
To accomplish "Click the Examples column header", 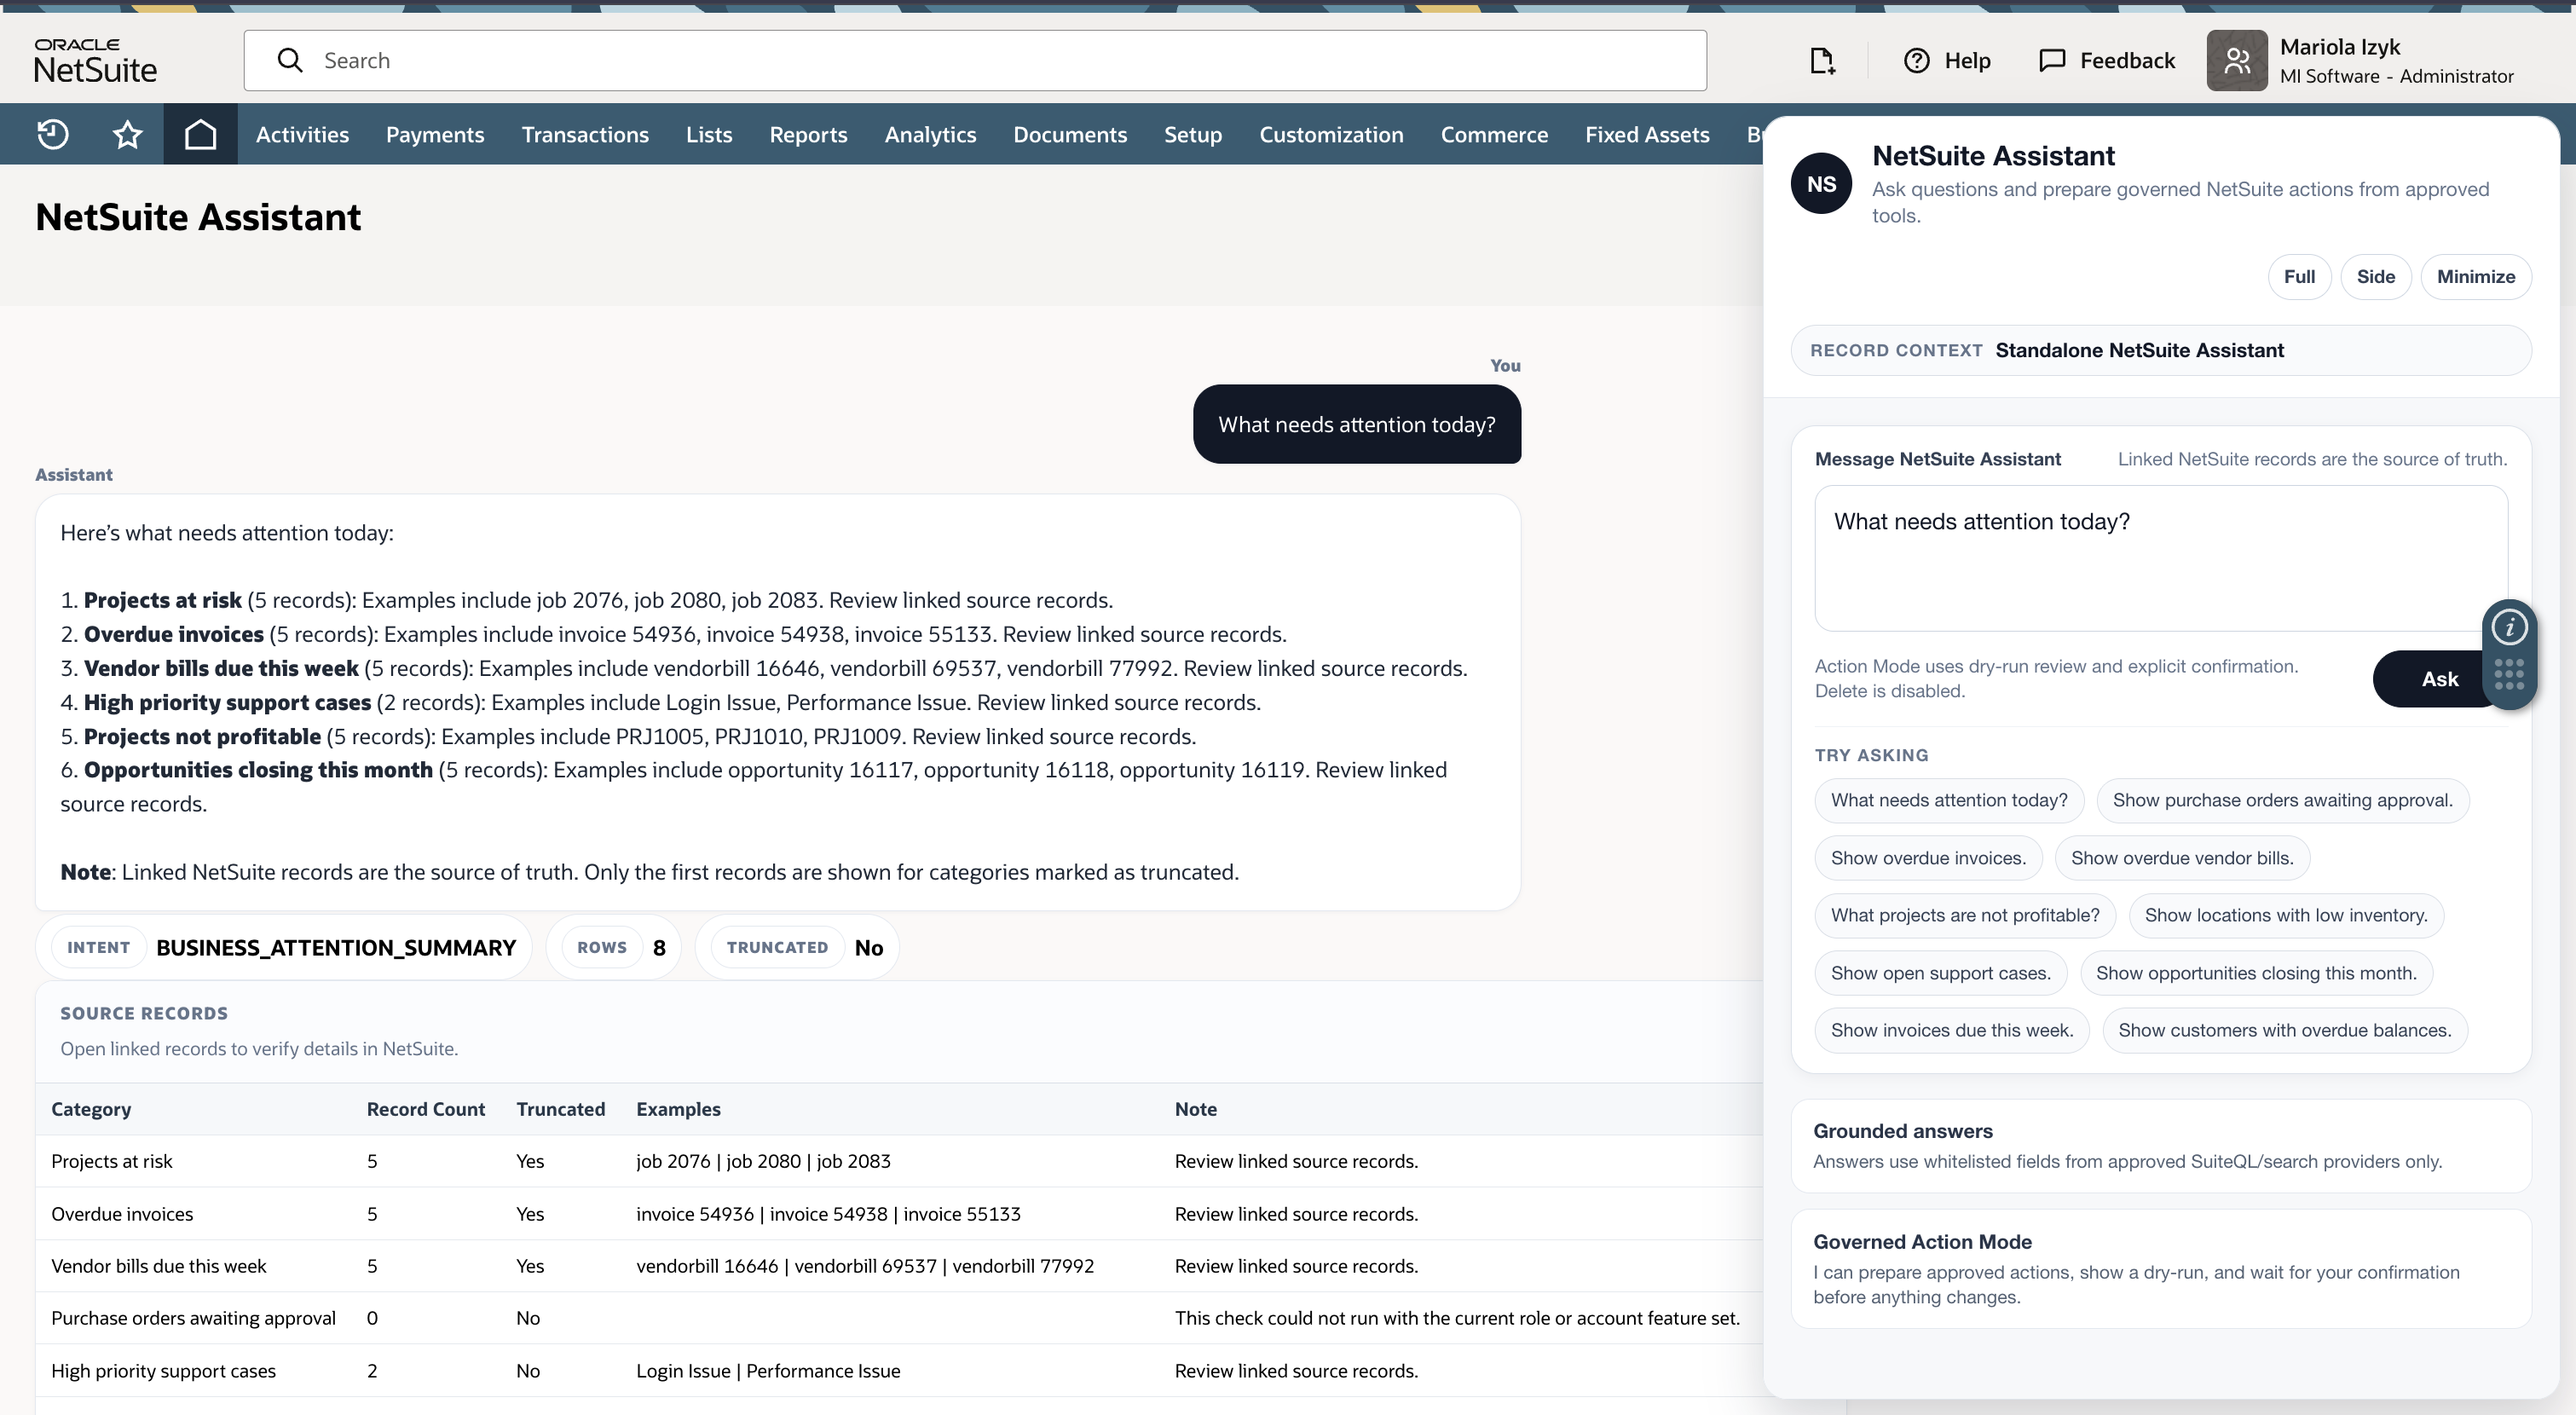I will pyautogui.click(x=678, y=1109).
